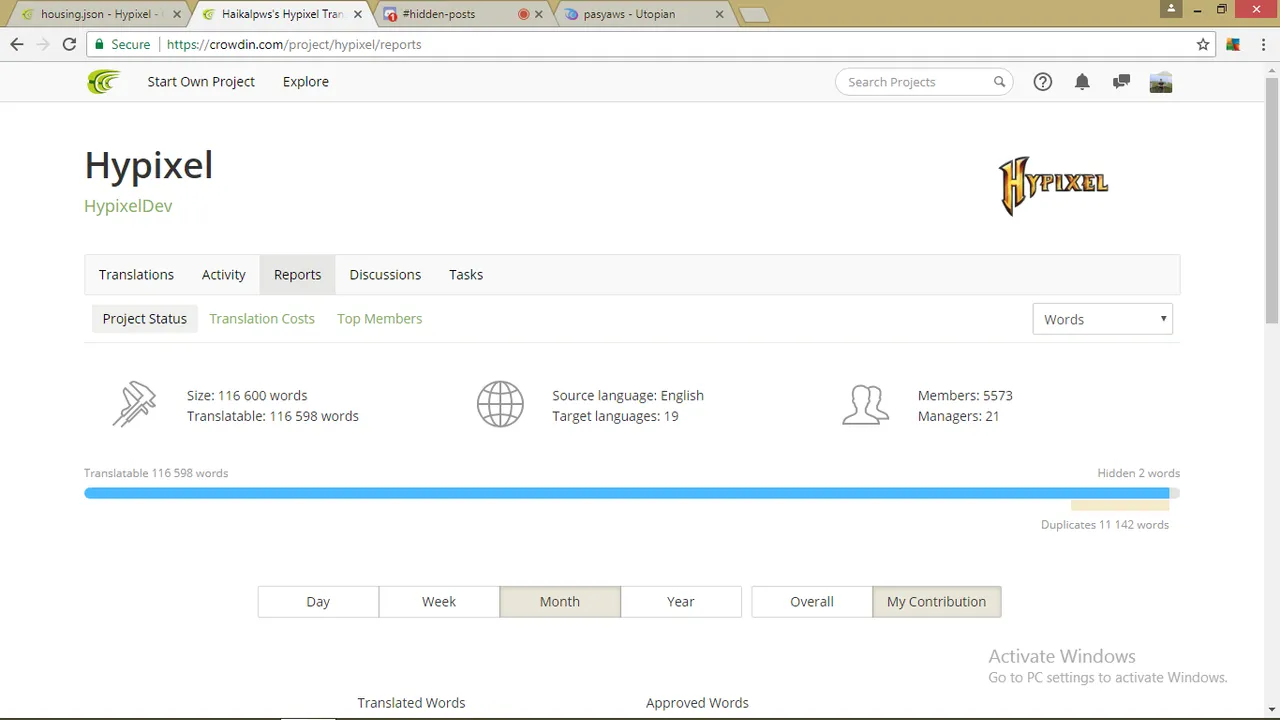Image resolution: width=1280 pixels, height=720 pixels.
Task: Open a new browser tab
Action: tap(753, 14)
